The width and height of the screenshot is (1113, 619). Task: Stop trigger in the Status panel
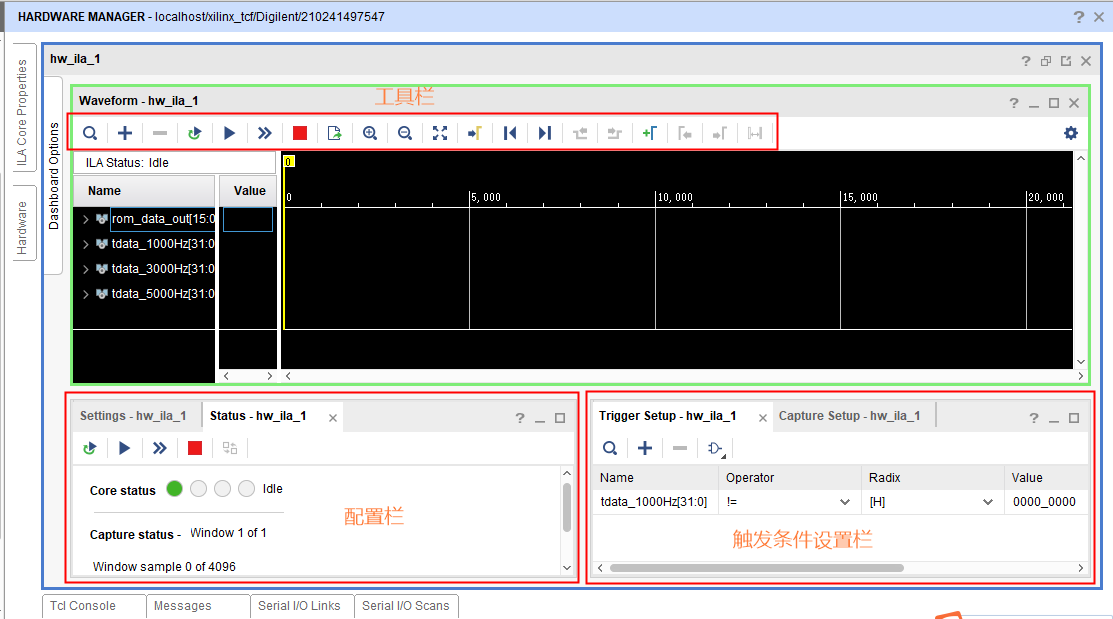[x=194, y=448]
